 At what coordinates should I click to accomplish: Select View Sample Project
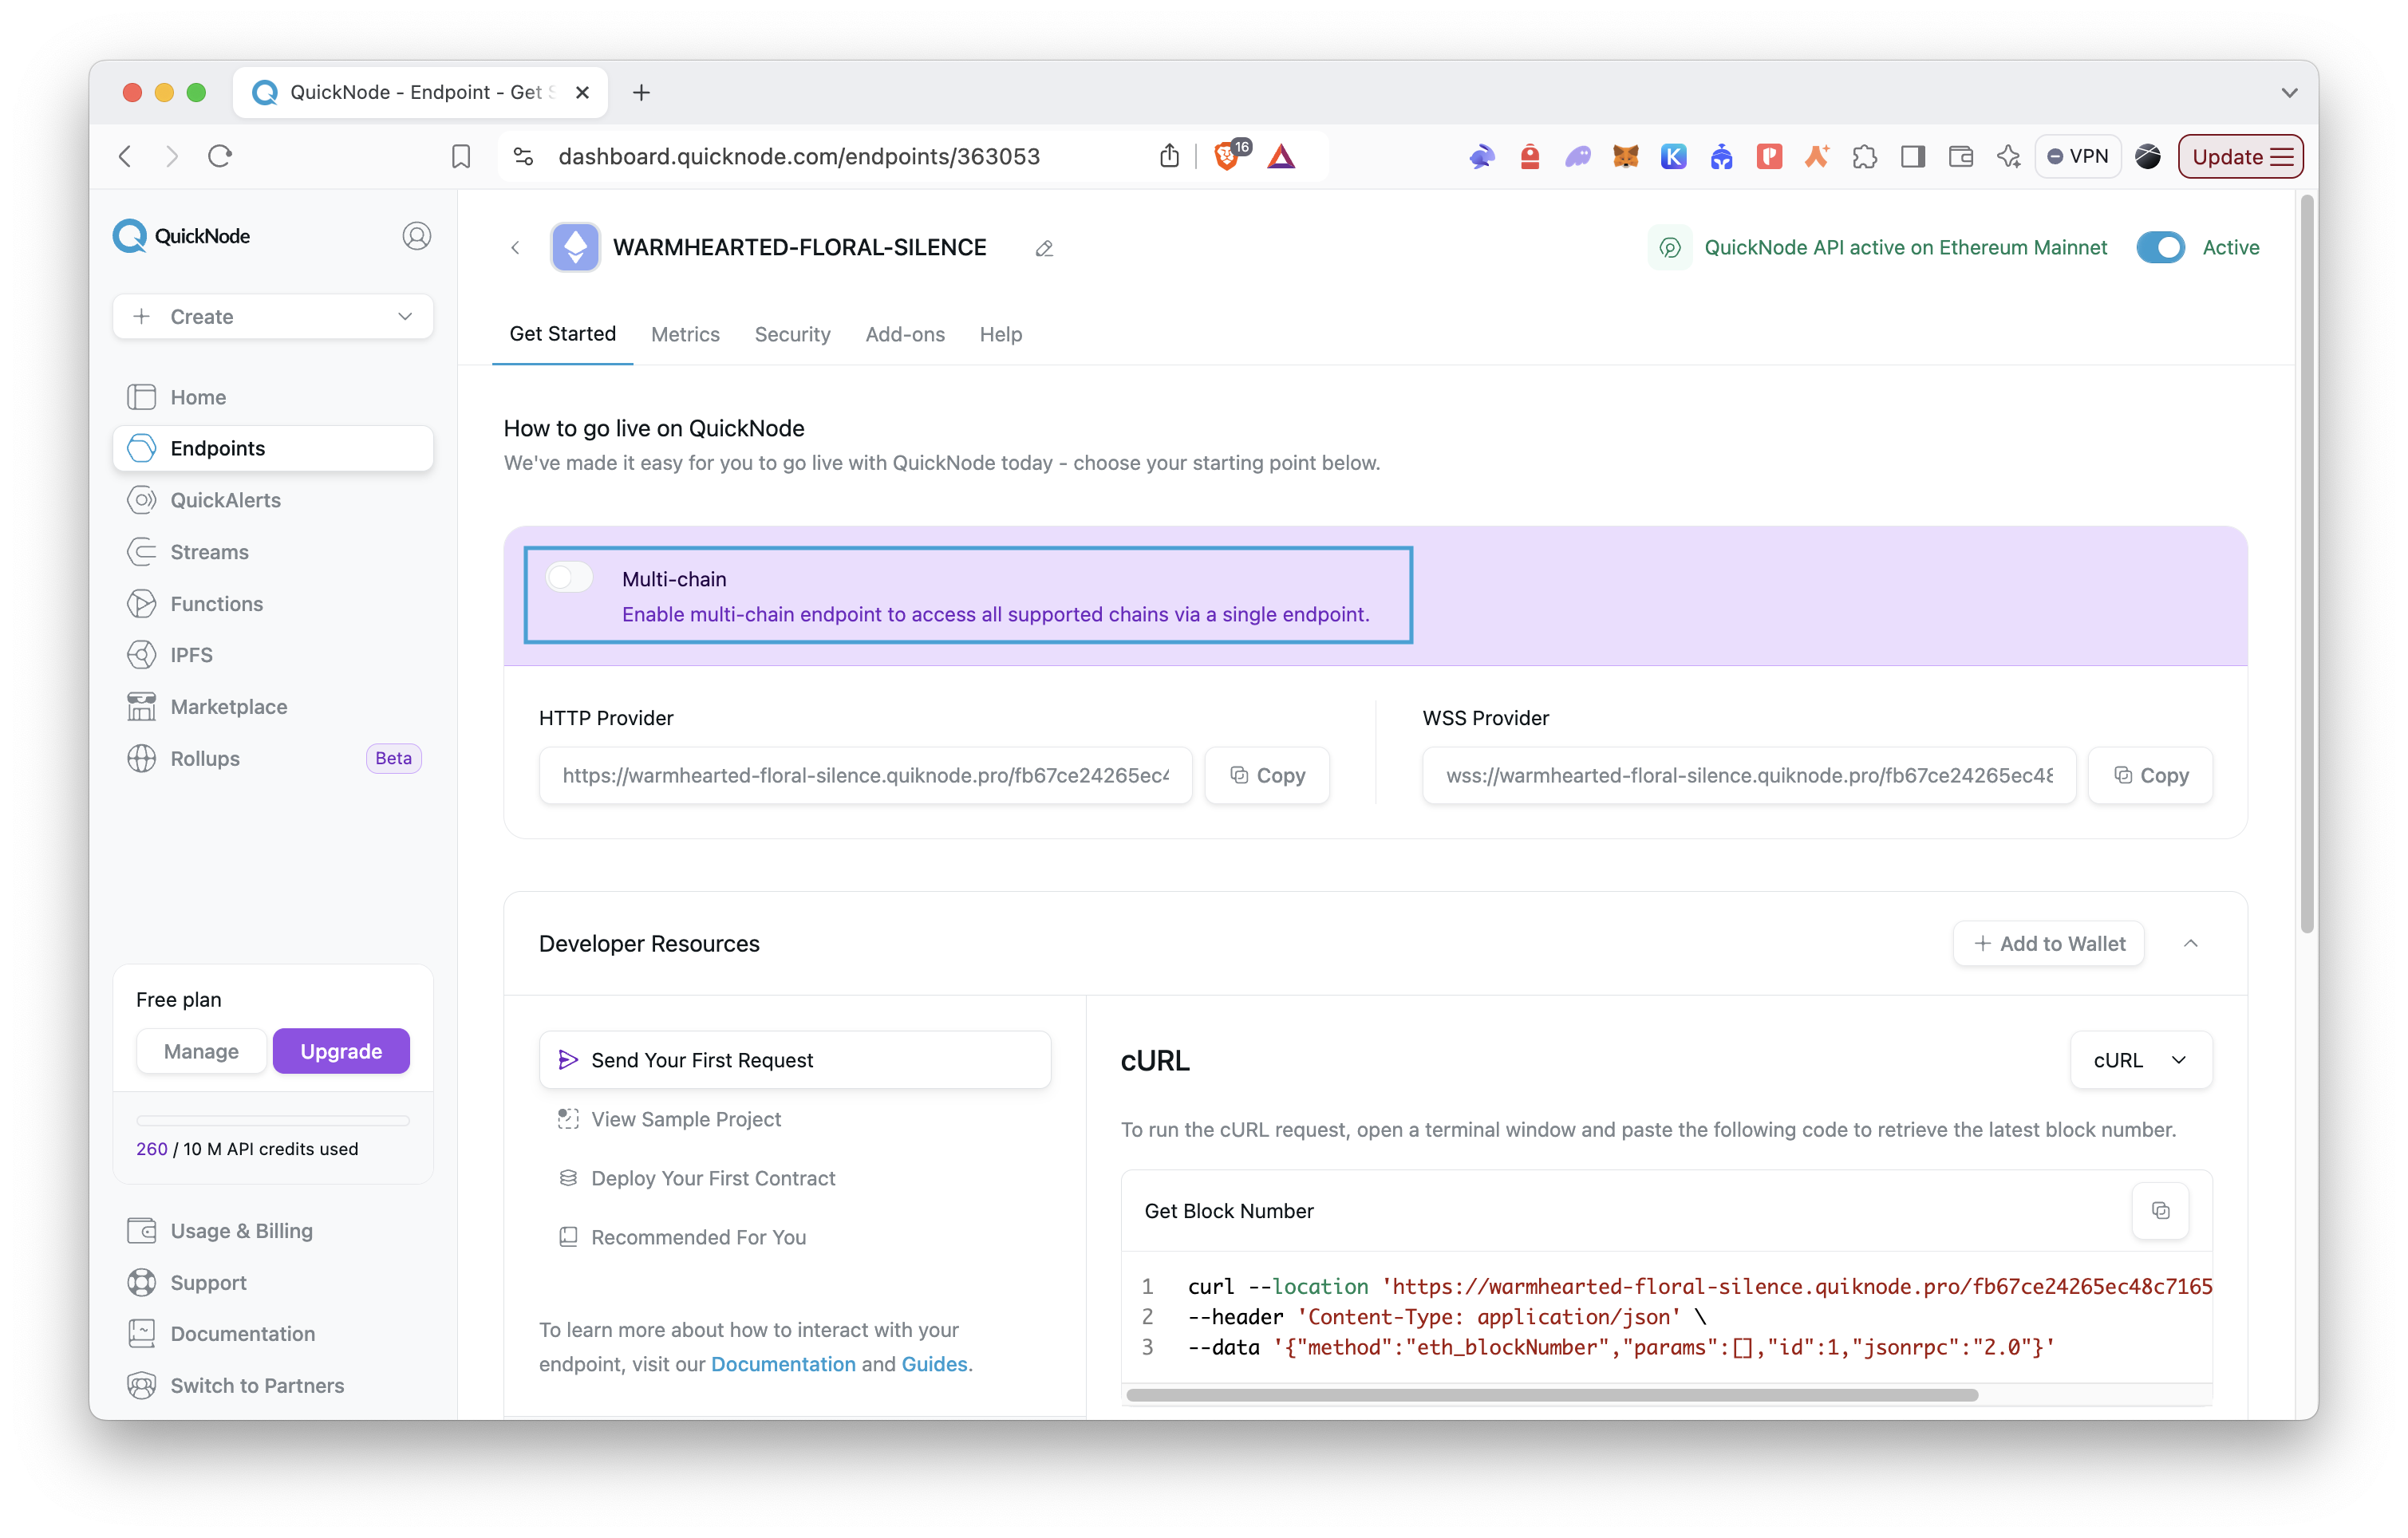[795, 1119]
